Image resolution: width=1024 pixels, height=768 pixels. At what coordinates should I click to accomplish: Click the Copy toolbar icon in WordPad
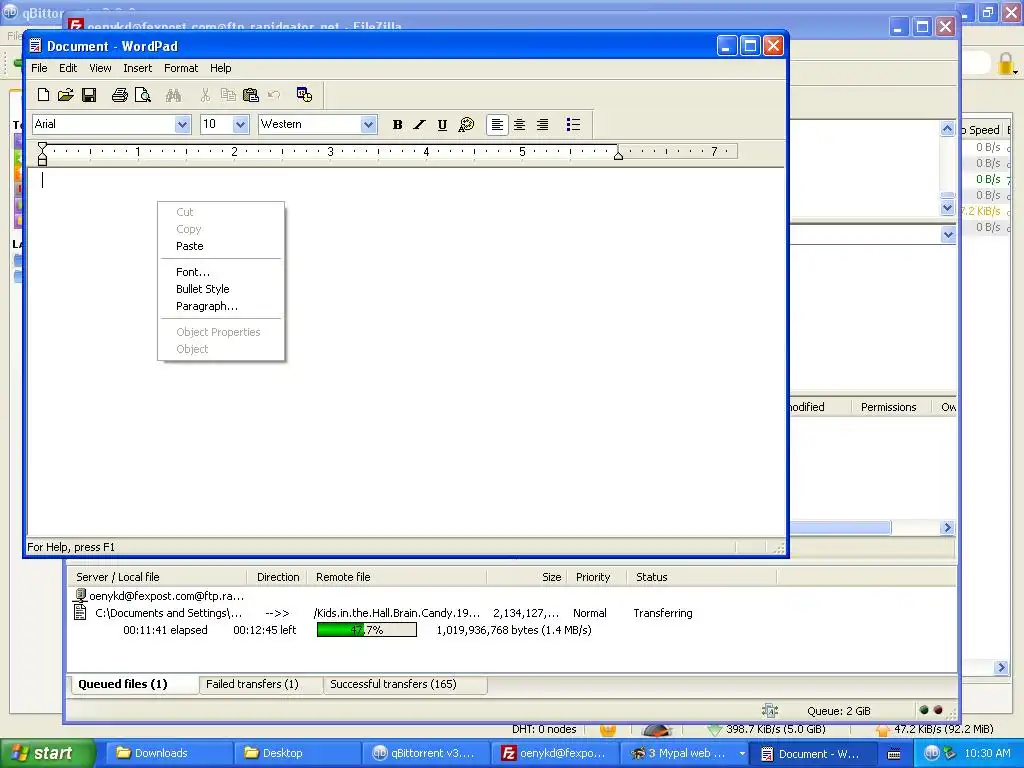228,95
